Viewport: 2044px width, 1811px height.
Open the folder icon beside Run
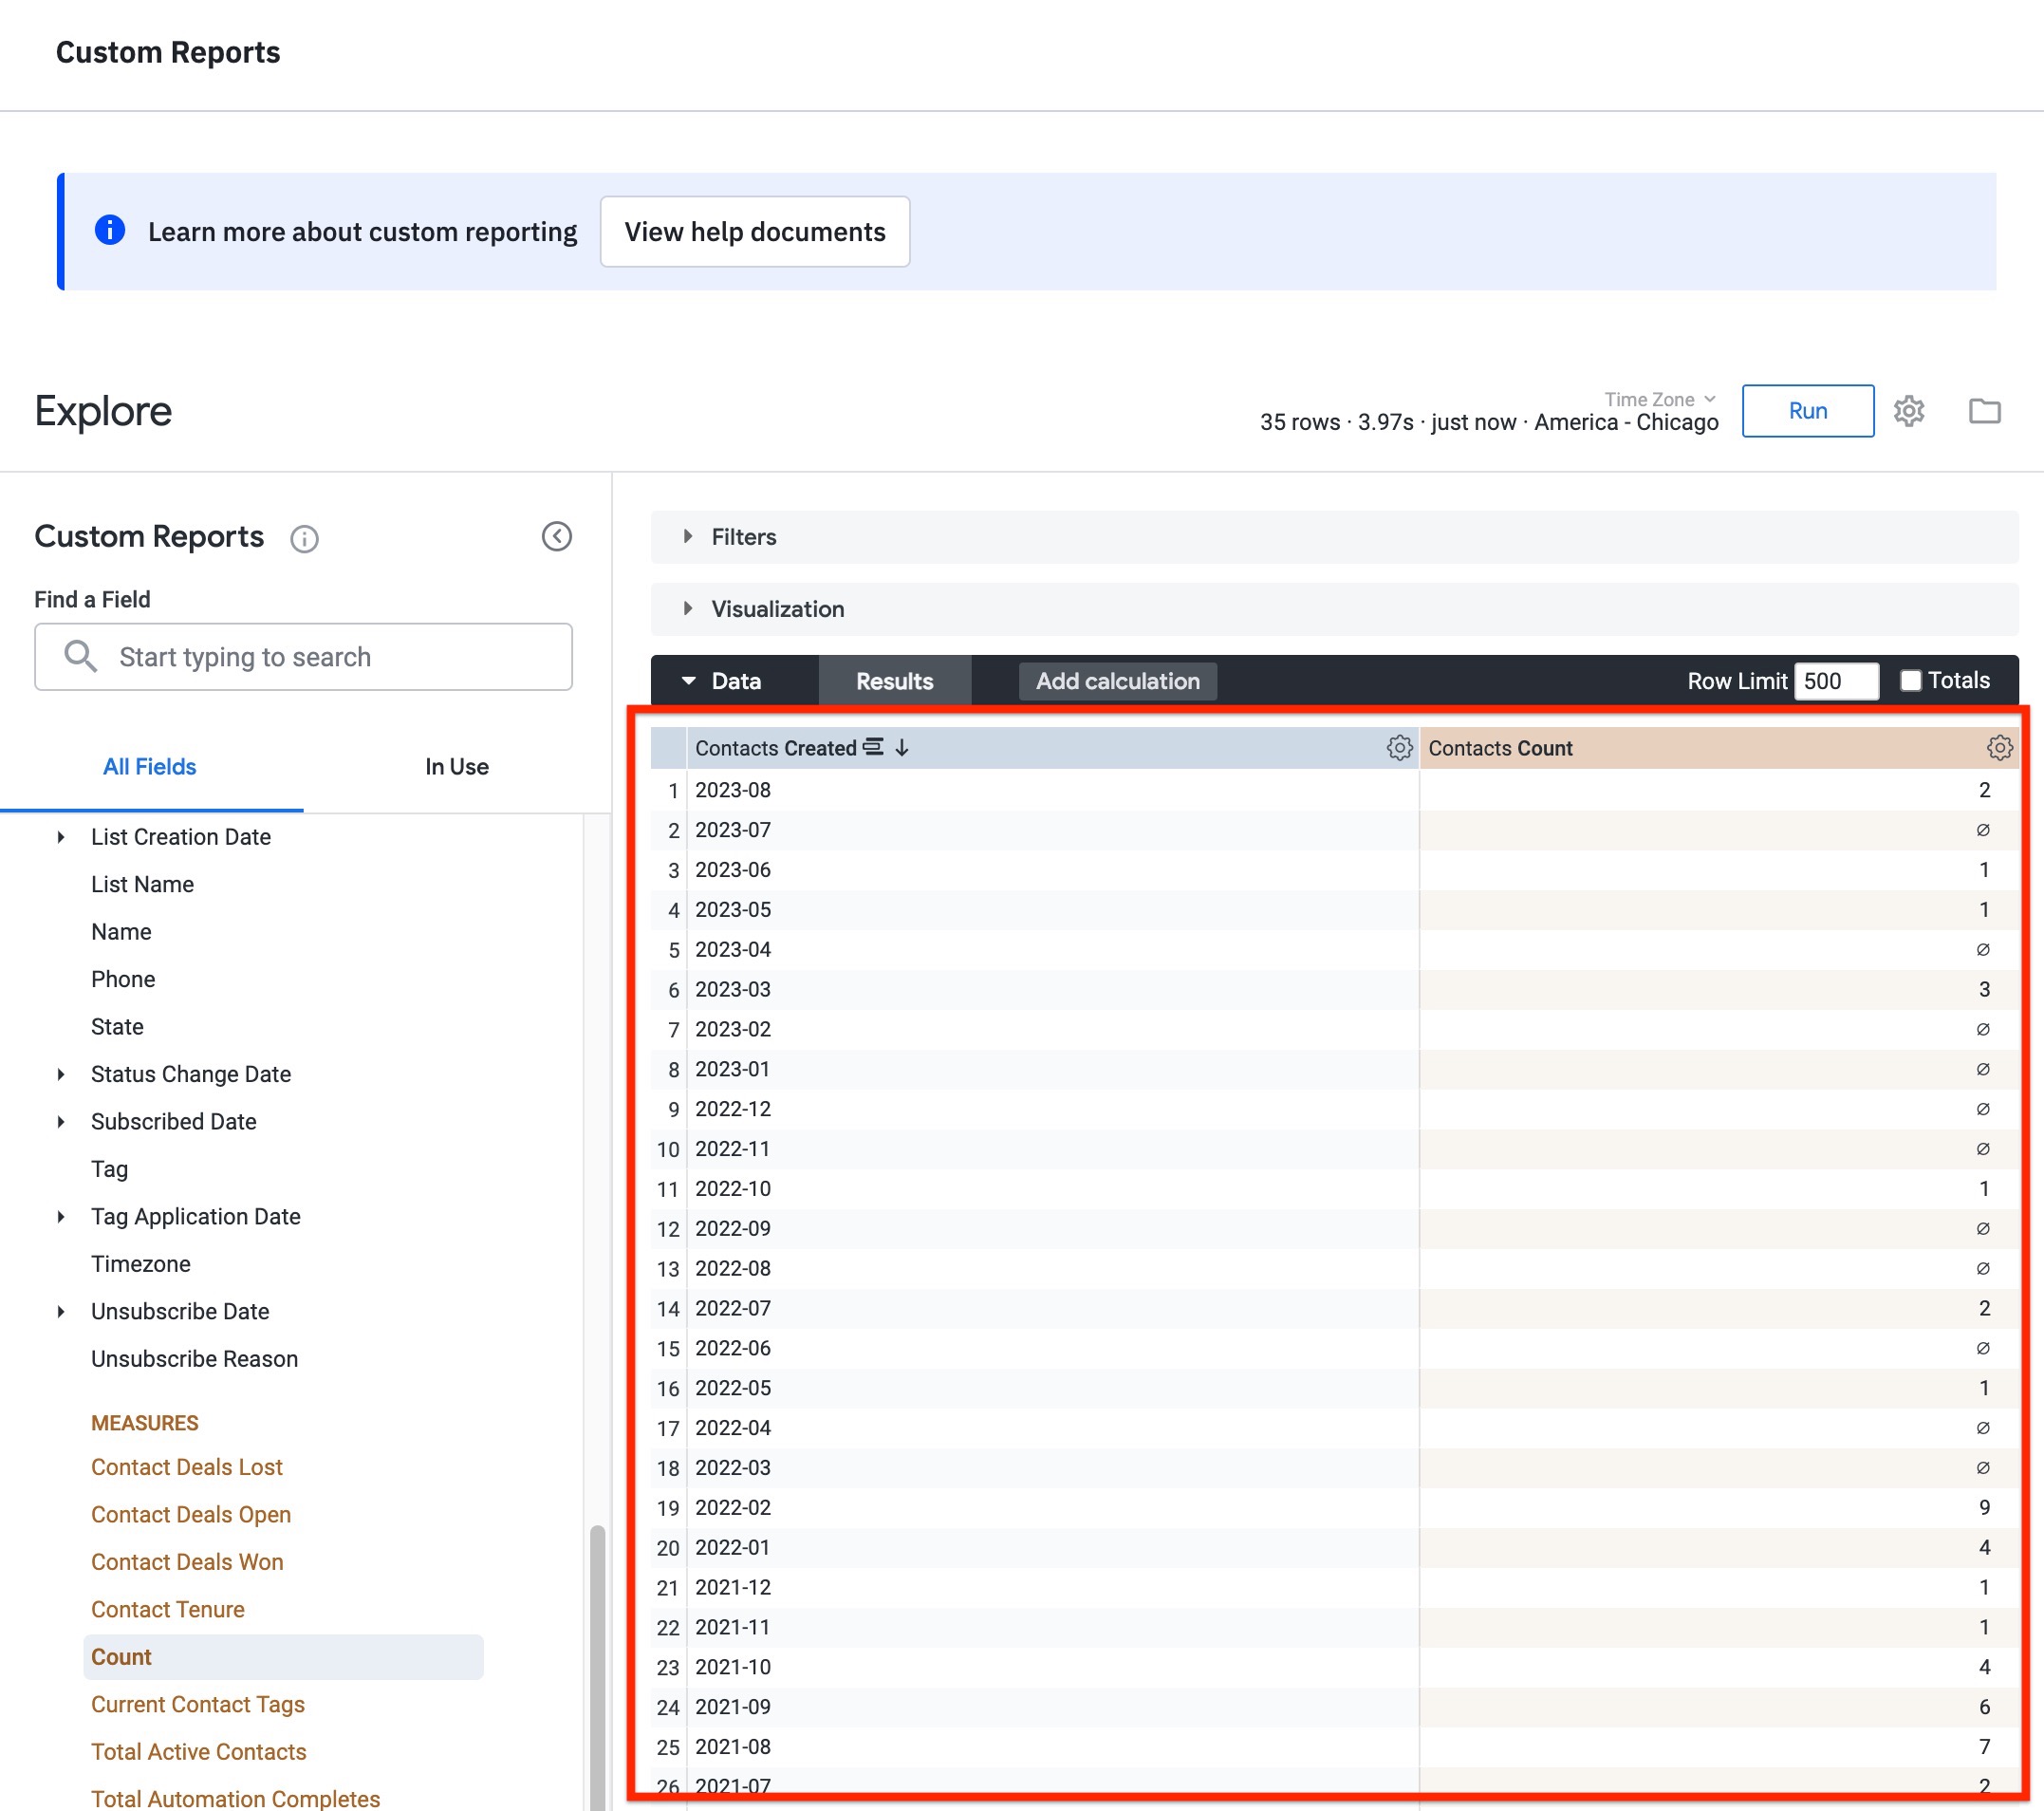click(1984, 411)
